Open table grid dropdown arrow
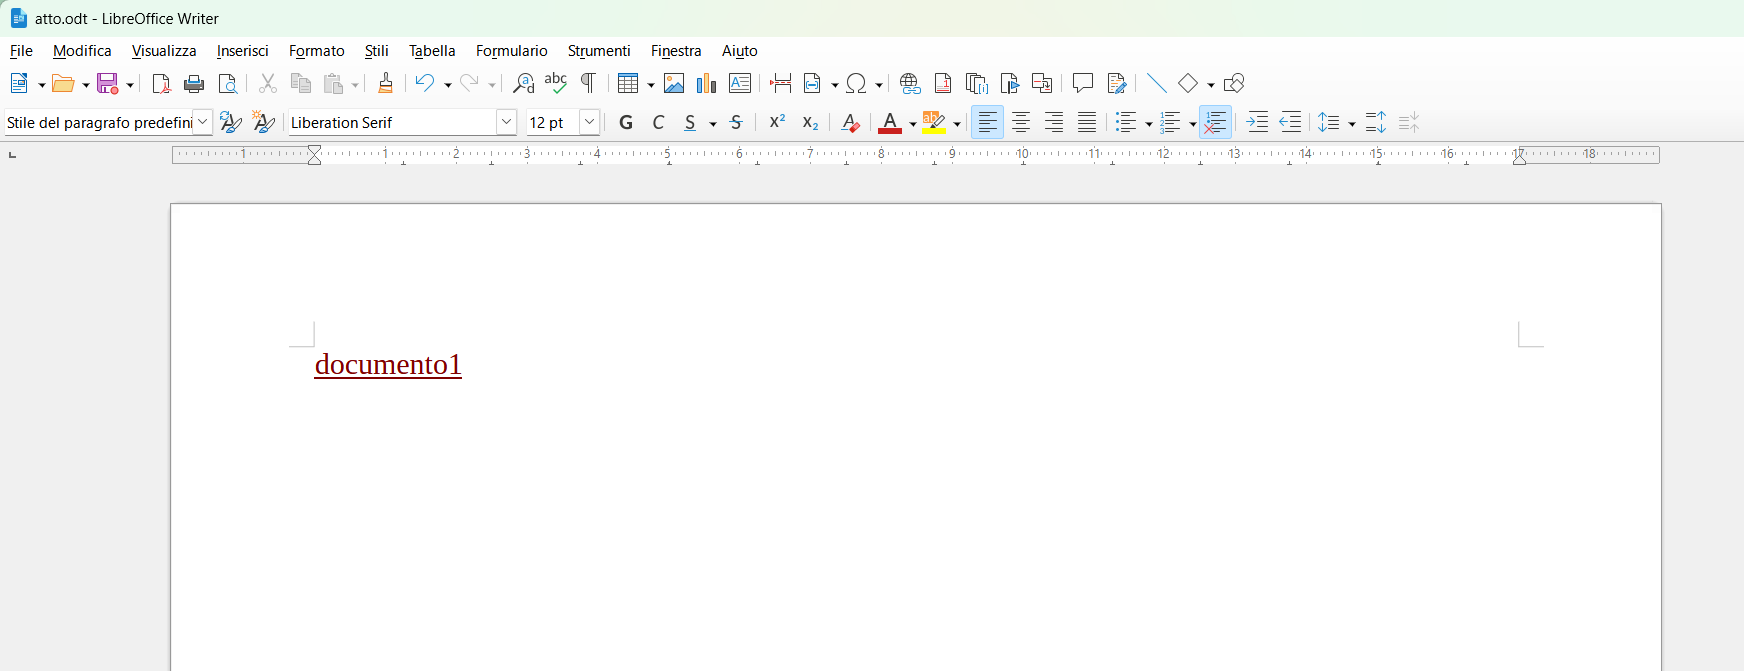The image size is (1744, 671). (650, 85)
